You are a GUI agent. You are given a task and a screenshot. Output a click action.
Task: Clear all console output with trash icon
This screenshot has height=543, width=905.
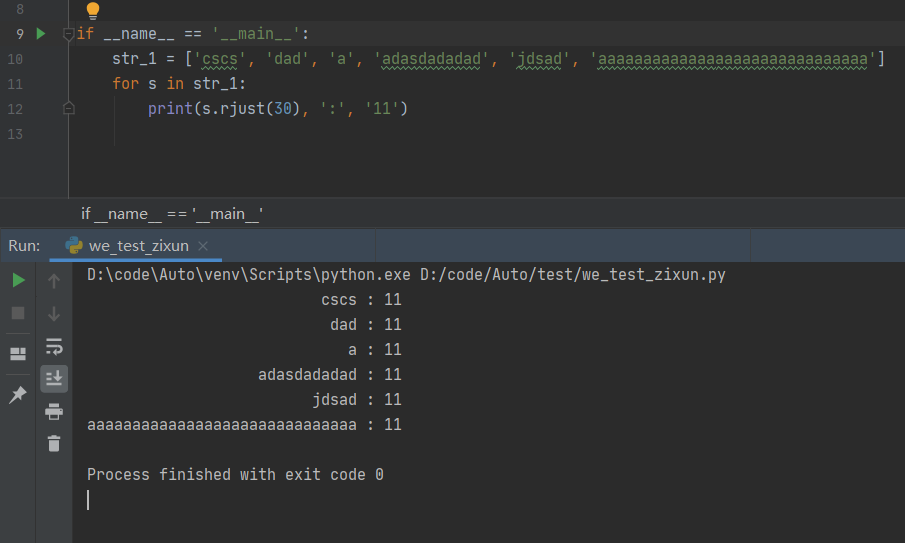tap(54, 444)
